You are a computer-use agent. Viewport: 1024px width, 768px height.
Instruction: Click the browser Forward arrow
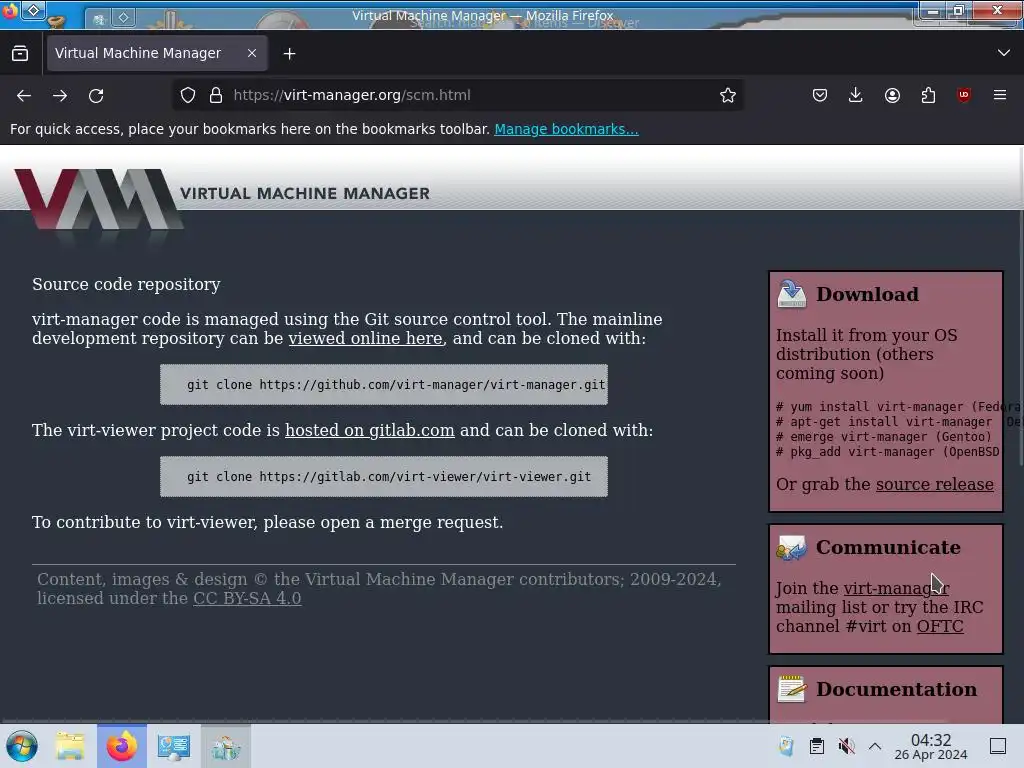pyautogui.click(x=60, y=95)
